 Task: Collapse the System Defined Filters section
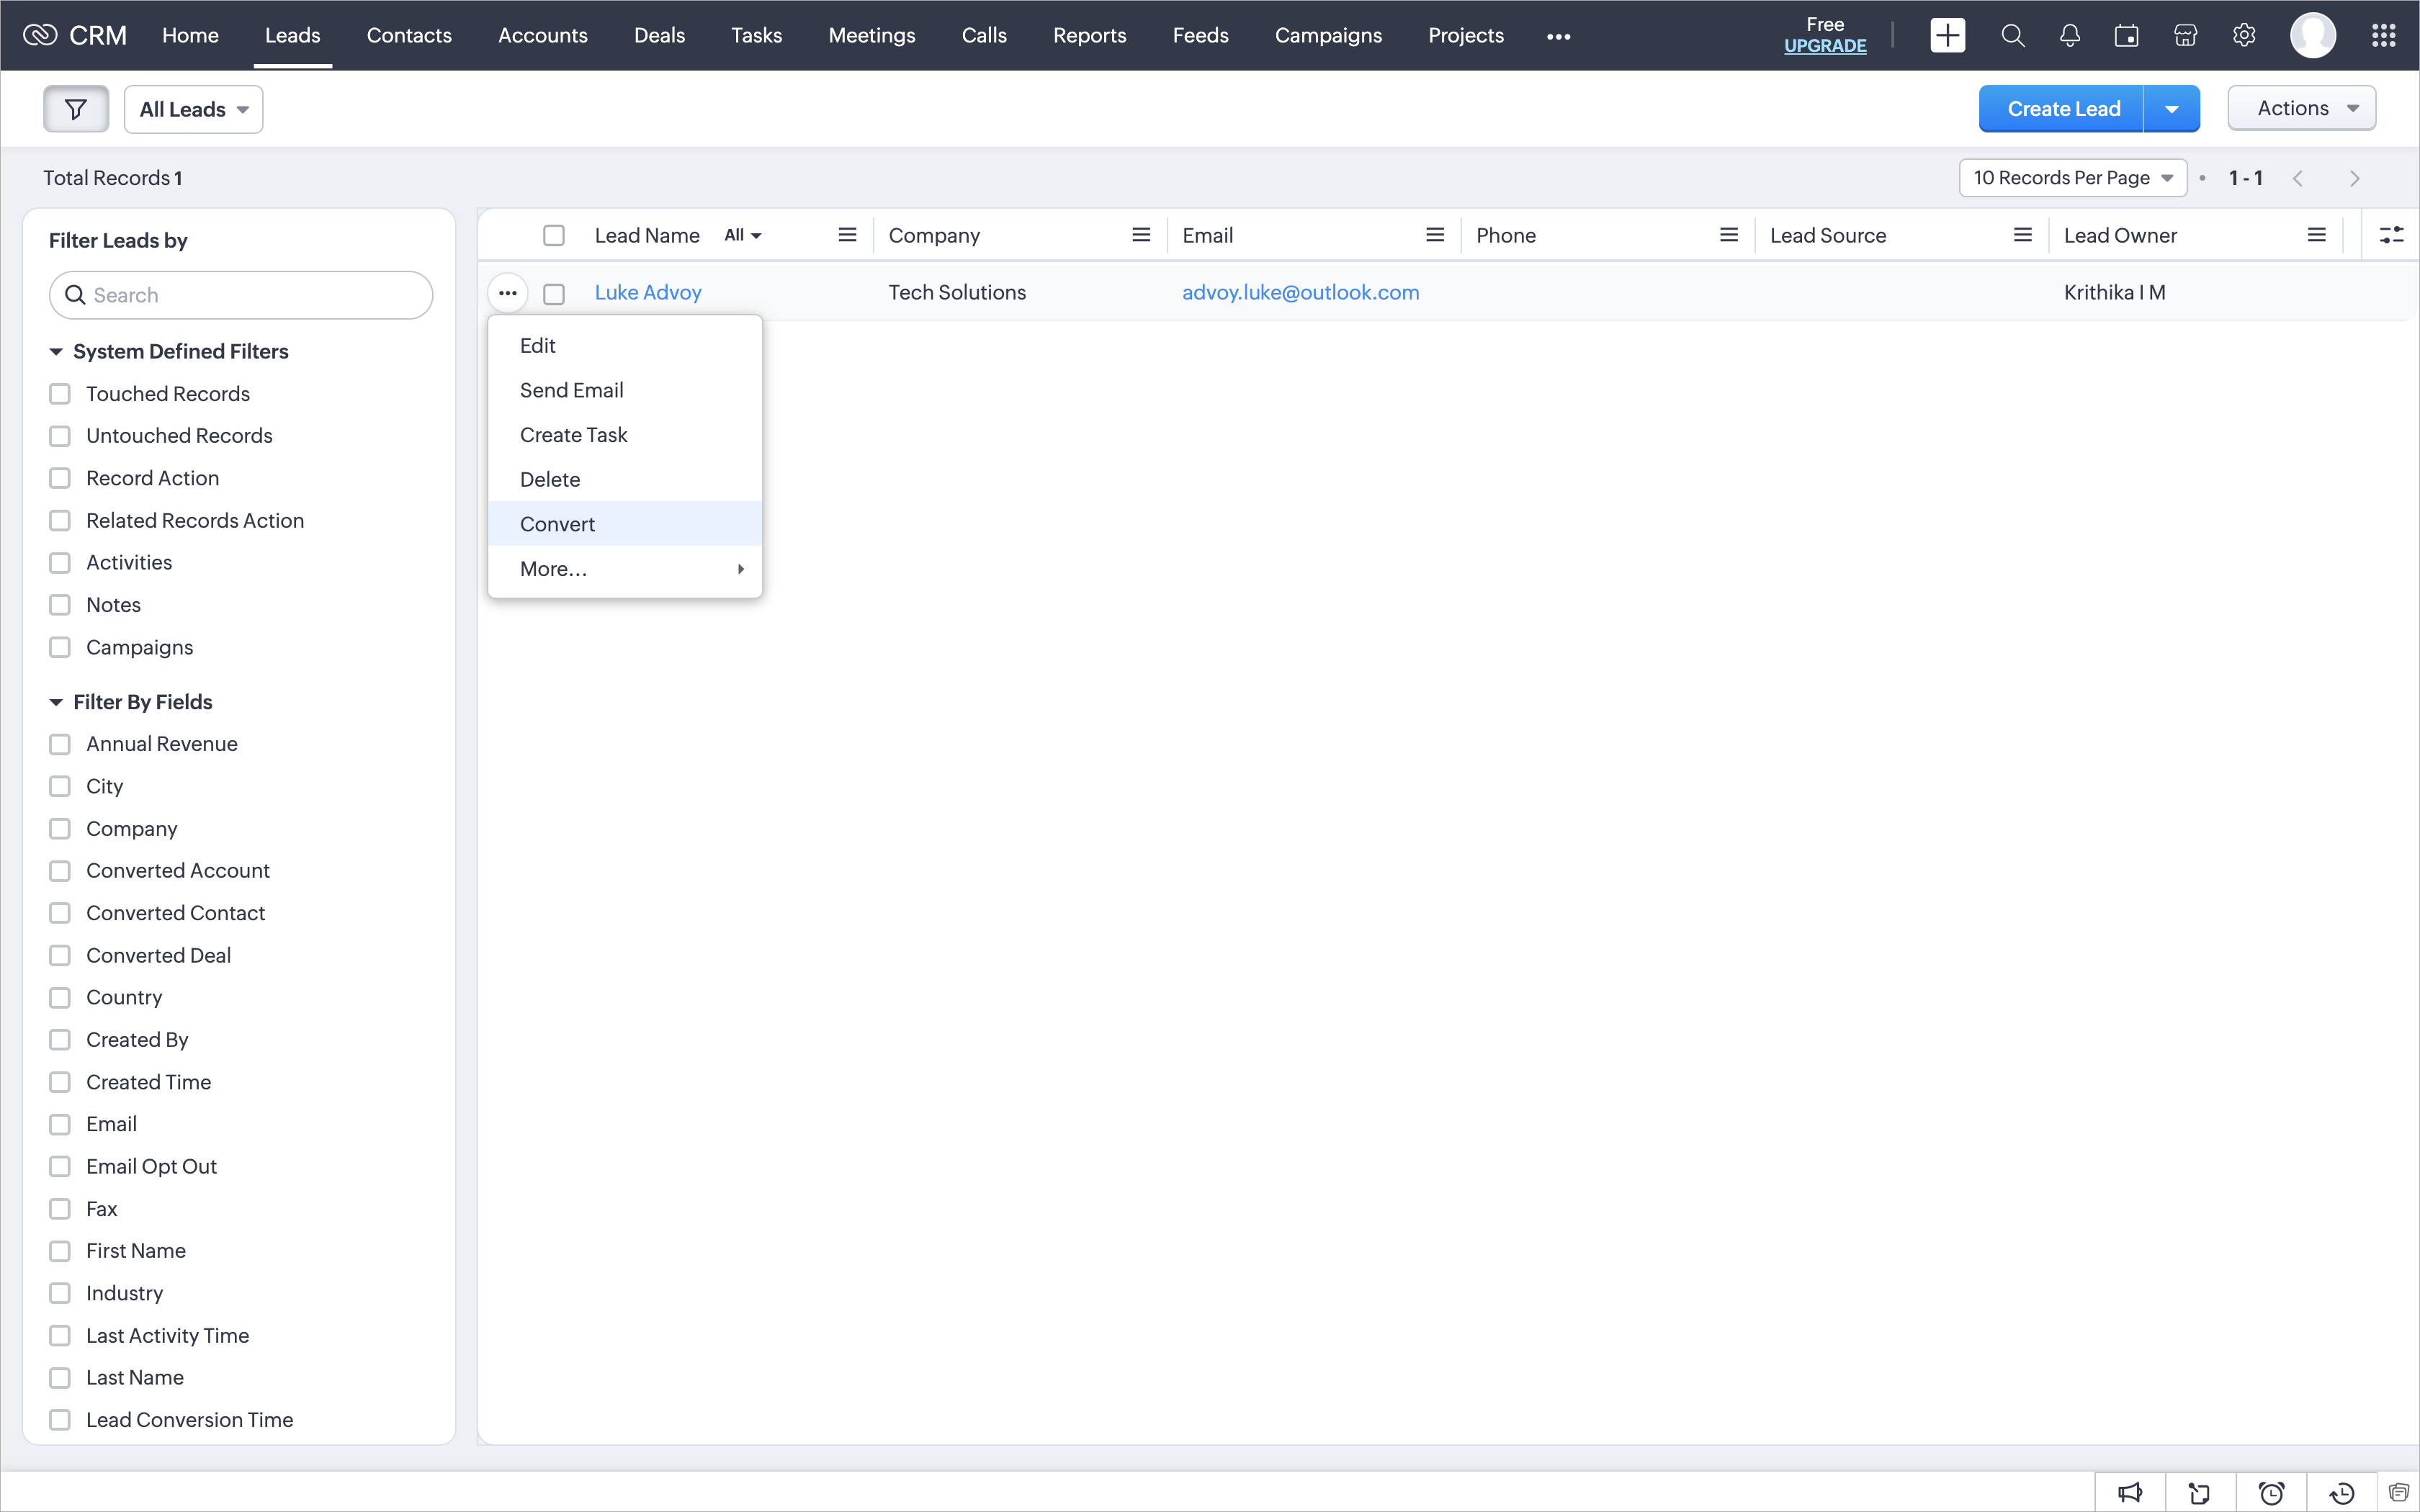(56, 352)
